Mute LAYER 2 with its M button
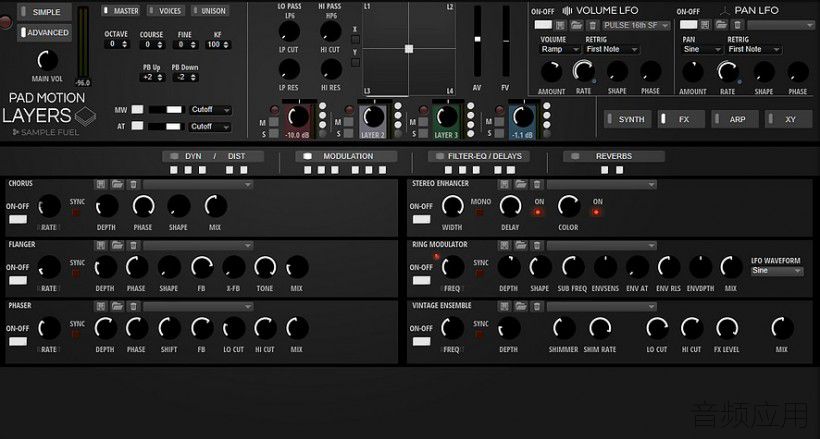 (349, 122)
